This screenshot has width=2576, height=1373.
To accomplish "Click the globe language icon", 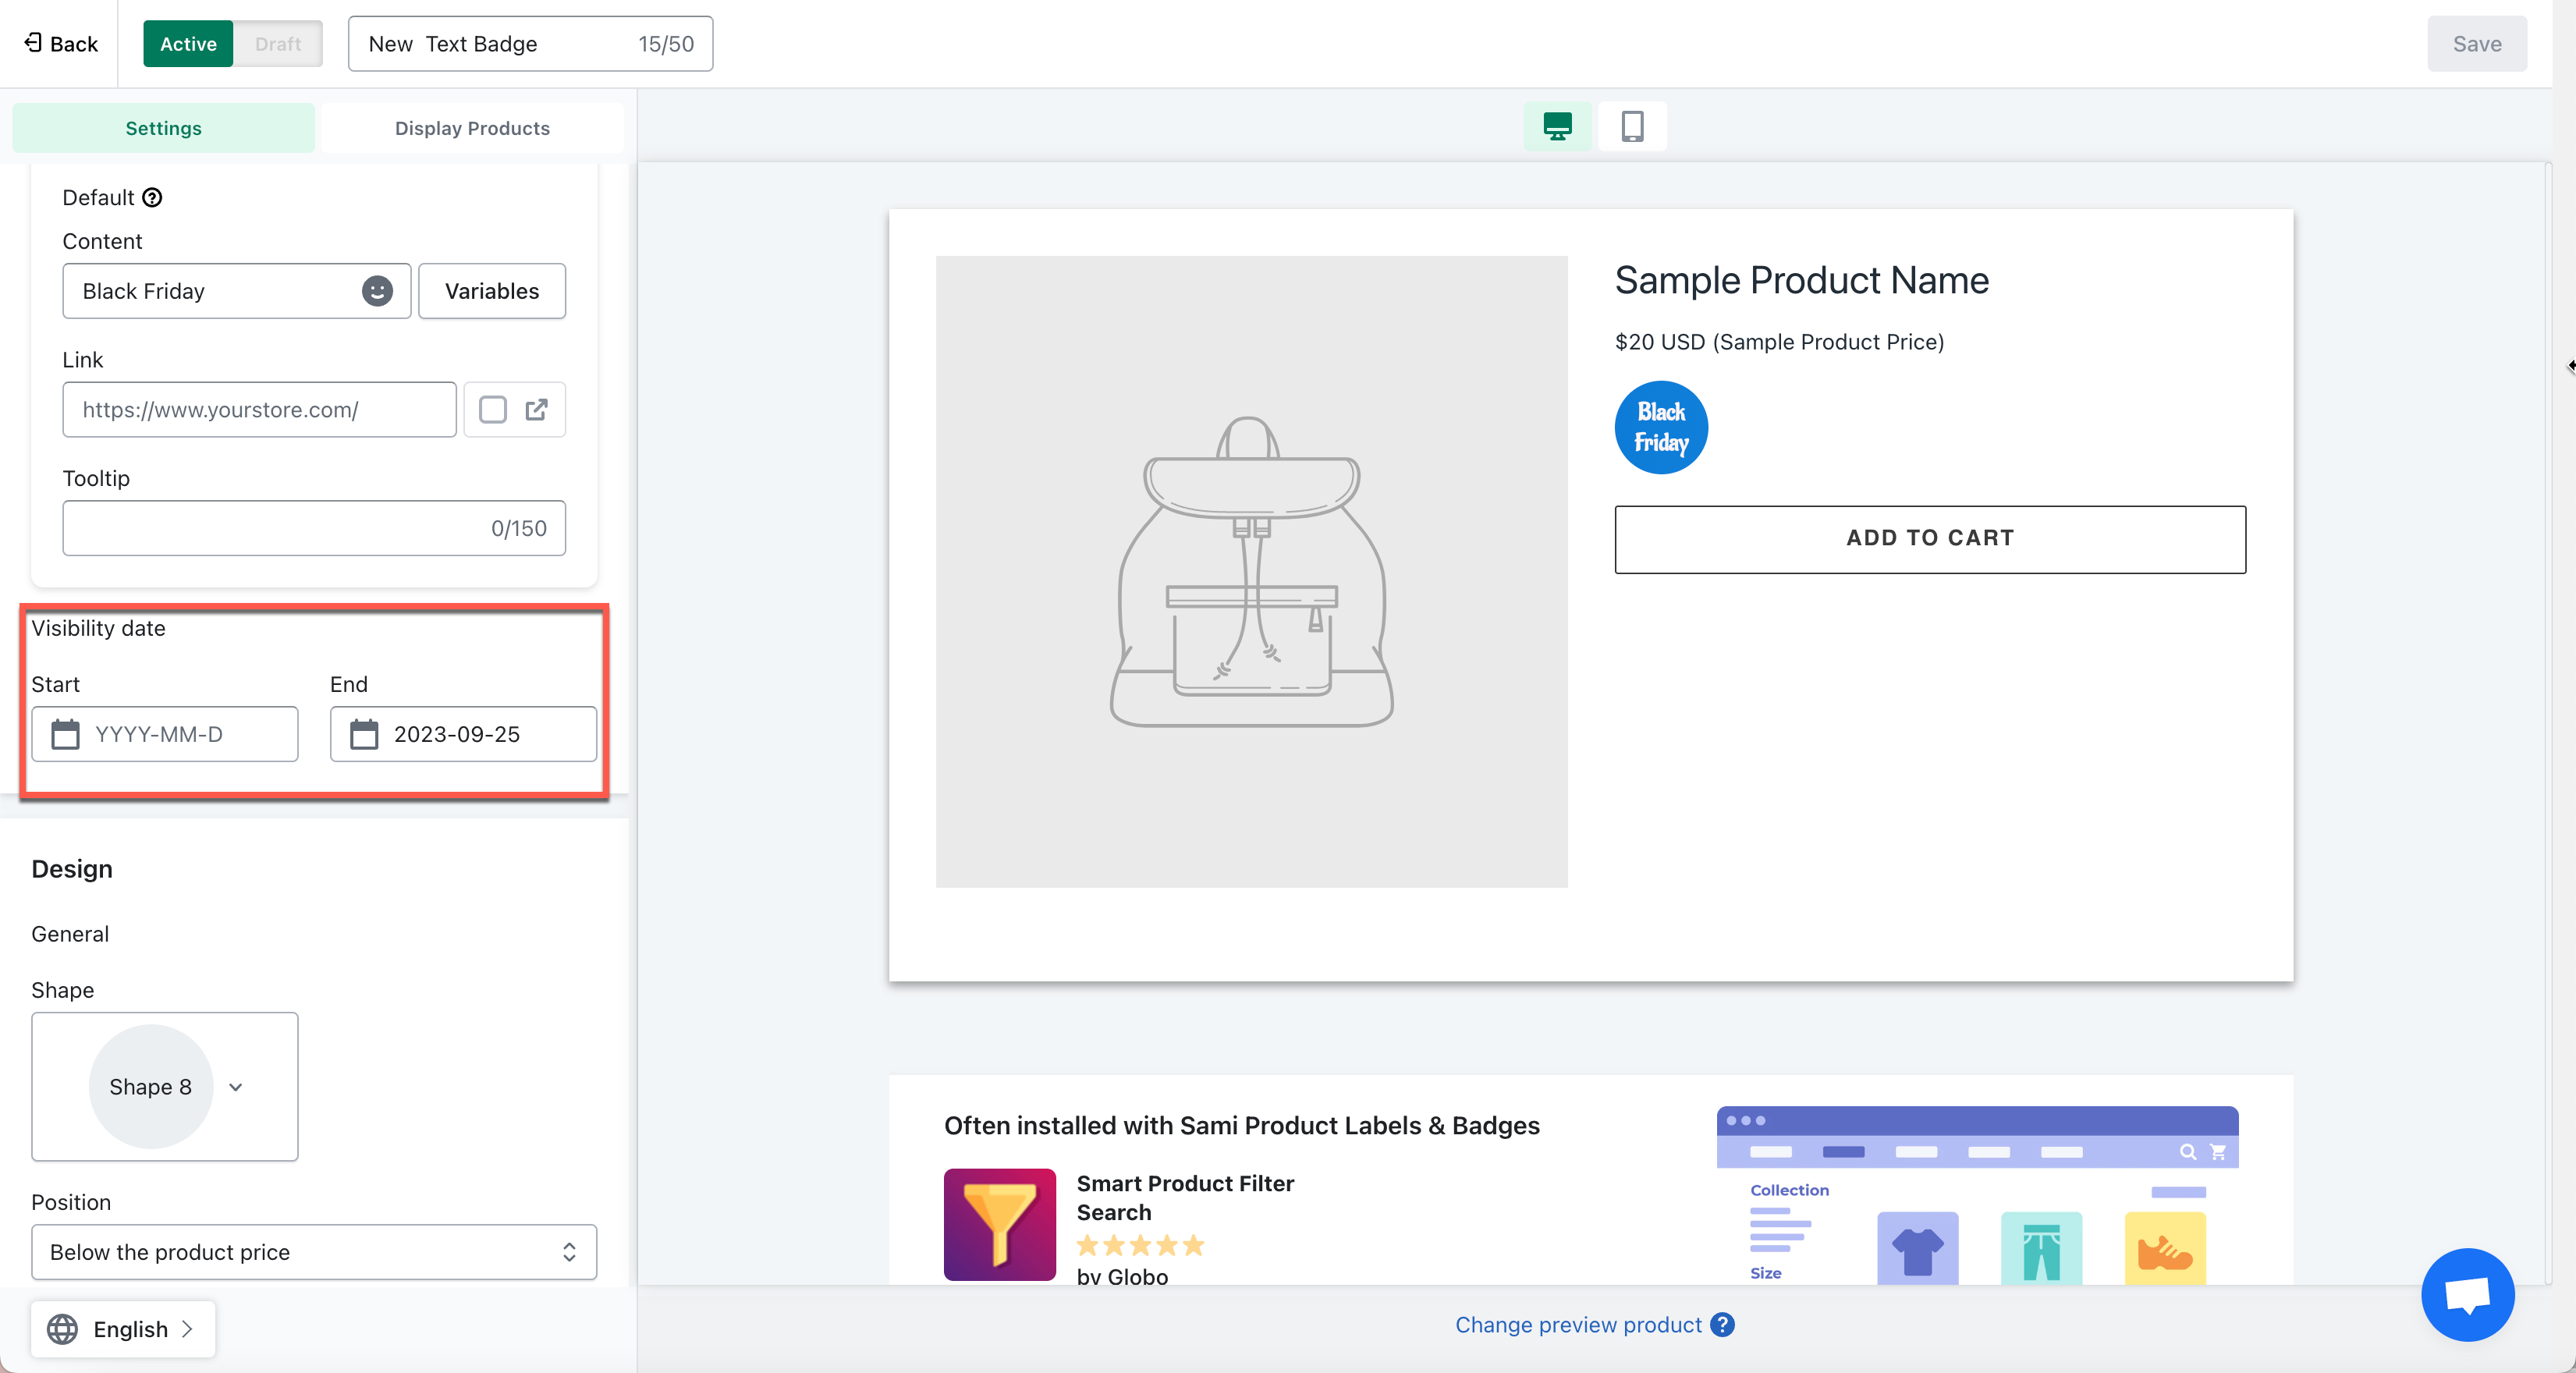I will (x=62, y=1329).
